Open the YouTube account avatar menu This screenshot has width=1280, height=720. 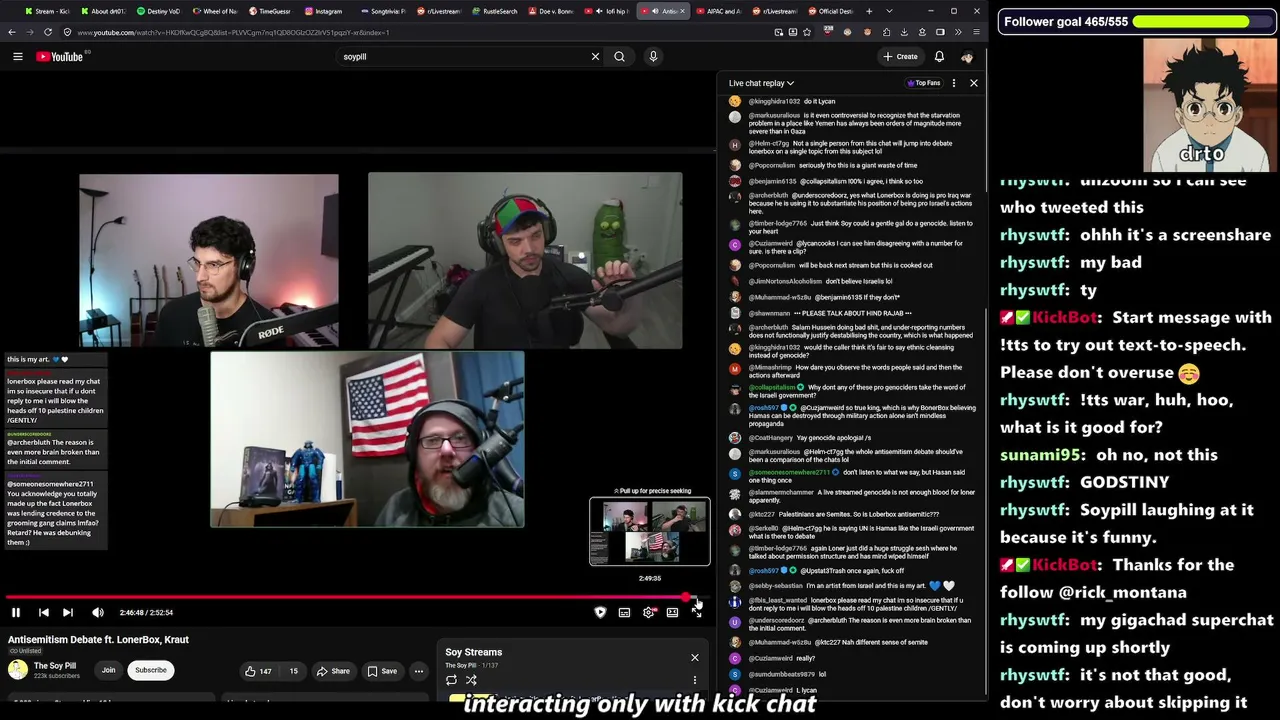[967, 57]
